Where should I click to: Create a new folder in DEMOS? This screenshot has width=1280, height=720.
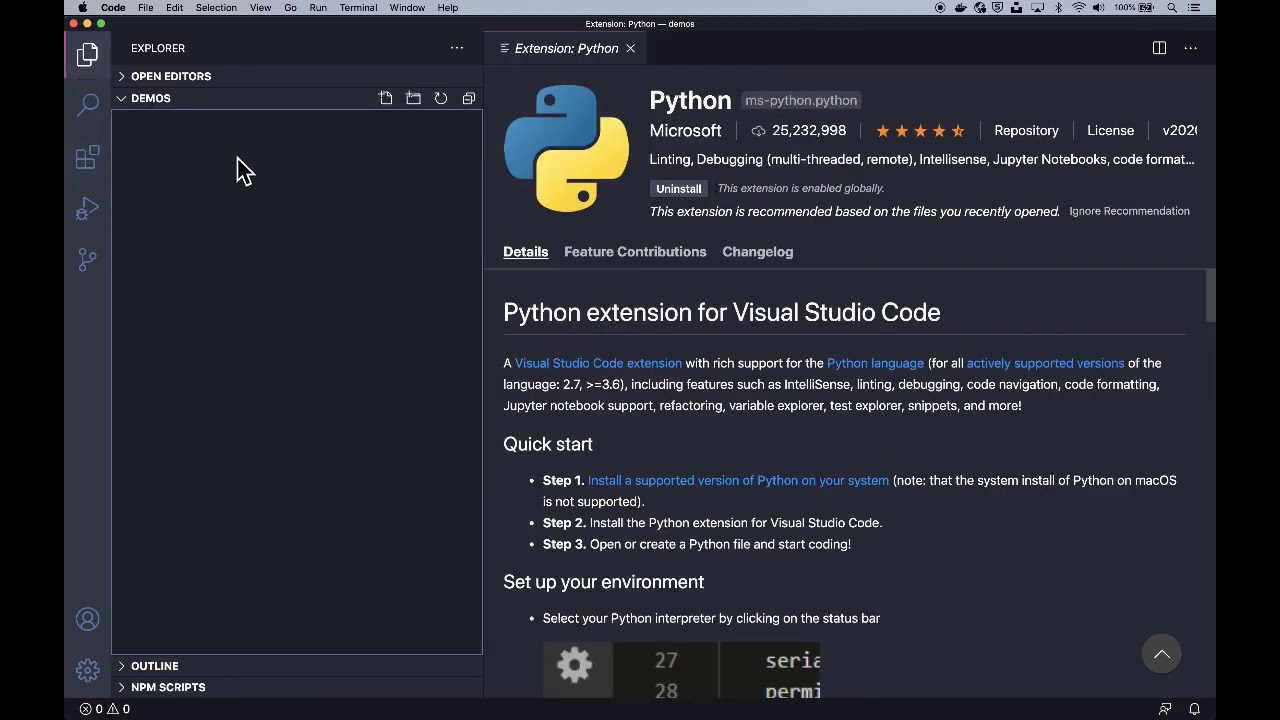click(x=413, y=98)
